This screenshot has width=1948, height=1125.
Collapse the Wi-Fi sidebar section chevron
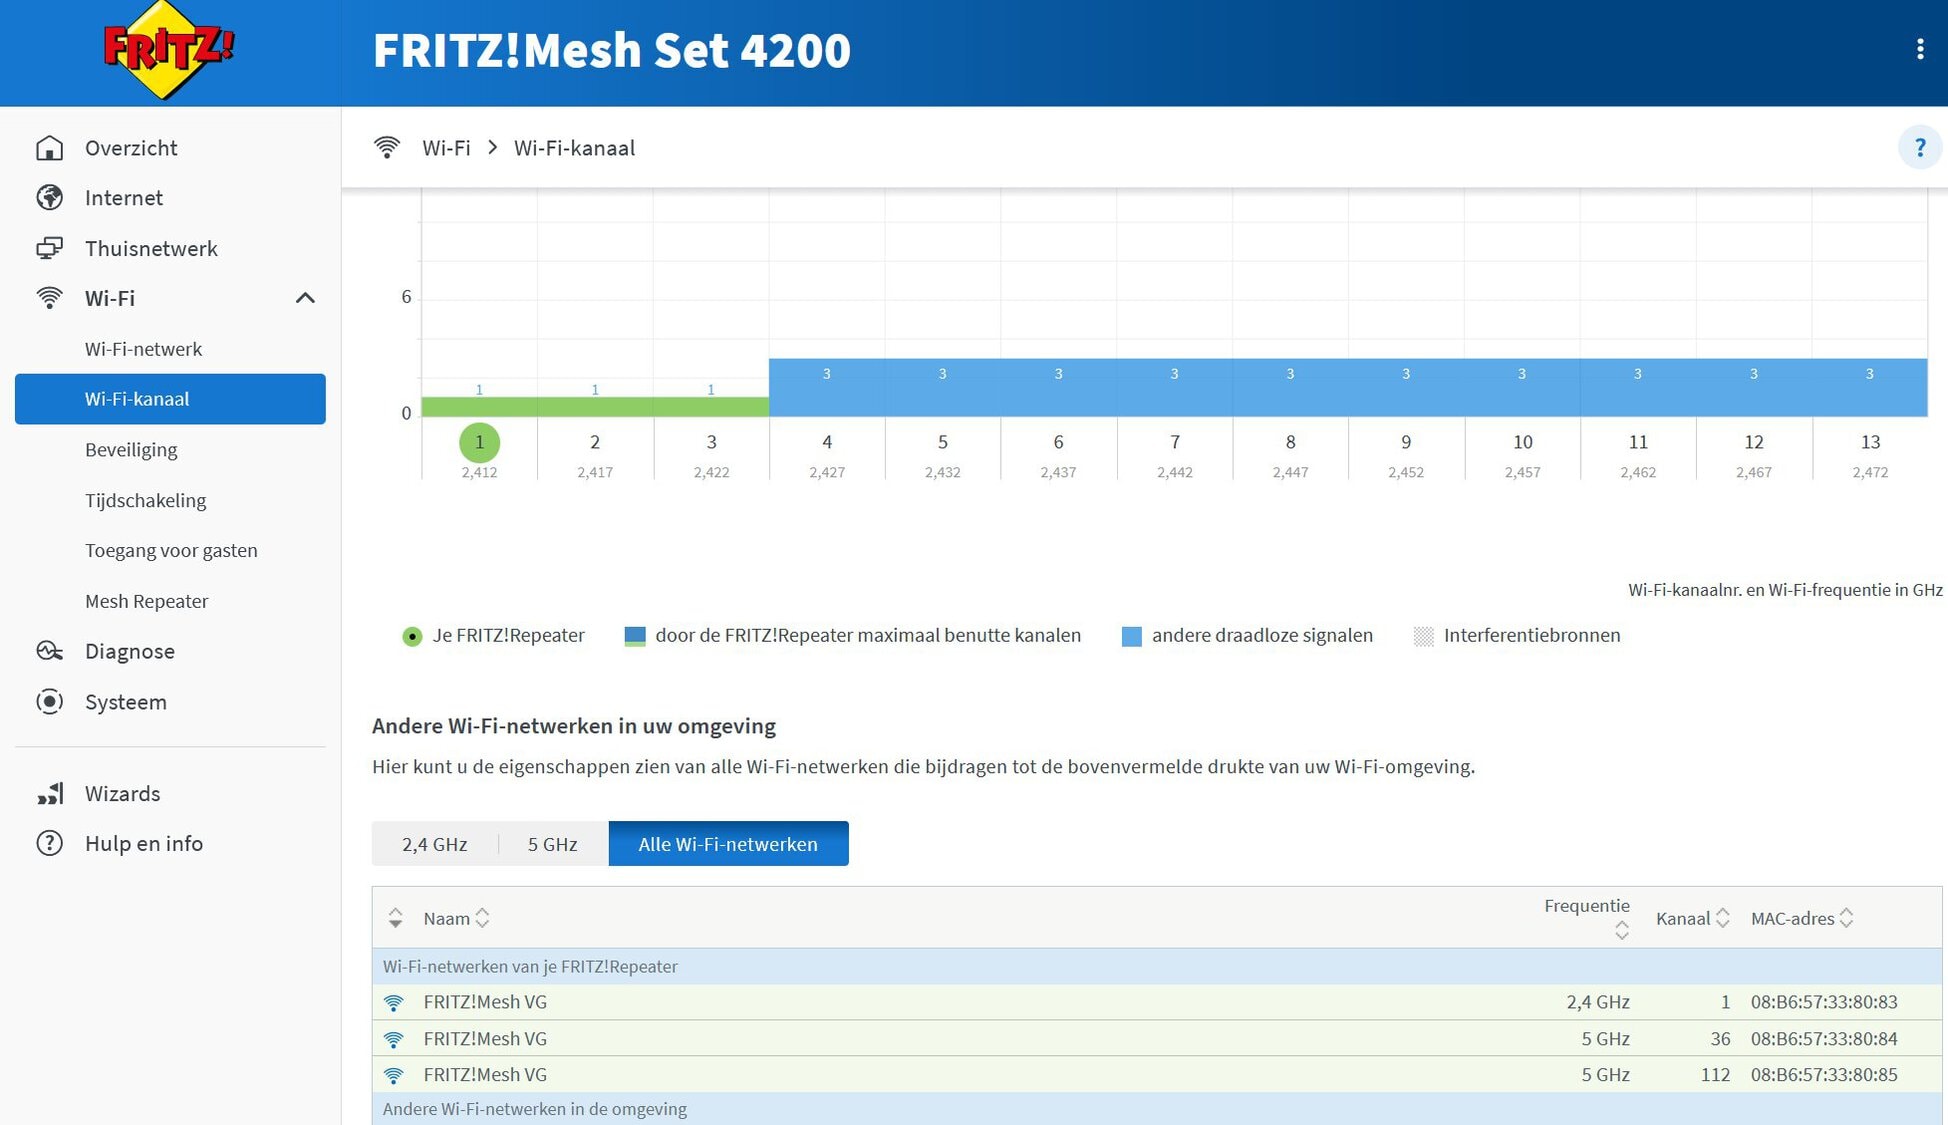click(305, 298)
